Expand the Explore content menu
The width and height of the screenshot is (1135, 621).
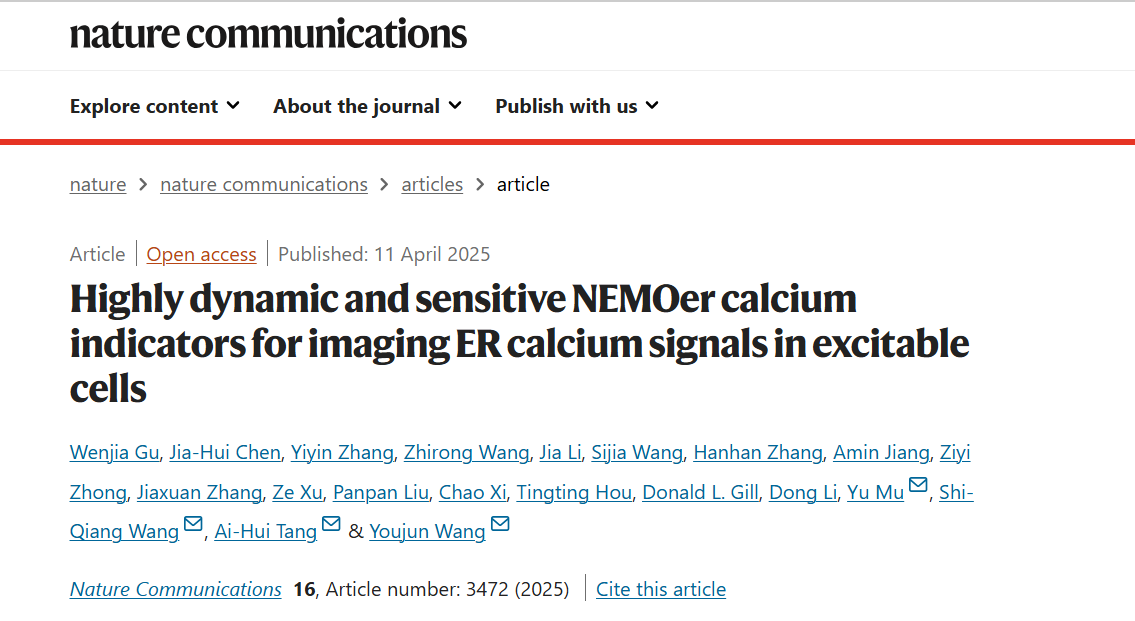[x=155, y=106]
